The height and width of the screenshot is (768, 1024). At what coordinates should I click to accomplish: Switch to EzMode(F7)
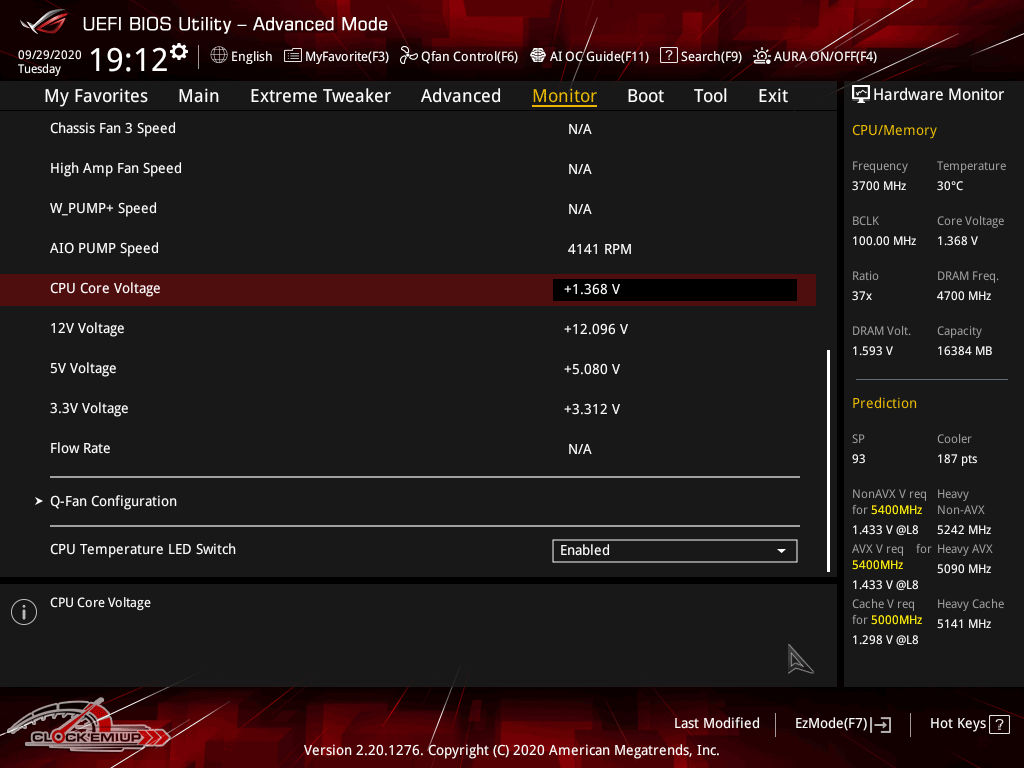(x=842, y=724)
